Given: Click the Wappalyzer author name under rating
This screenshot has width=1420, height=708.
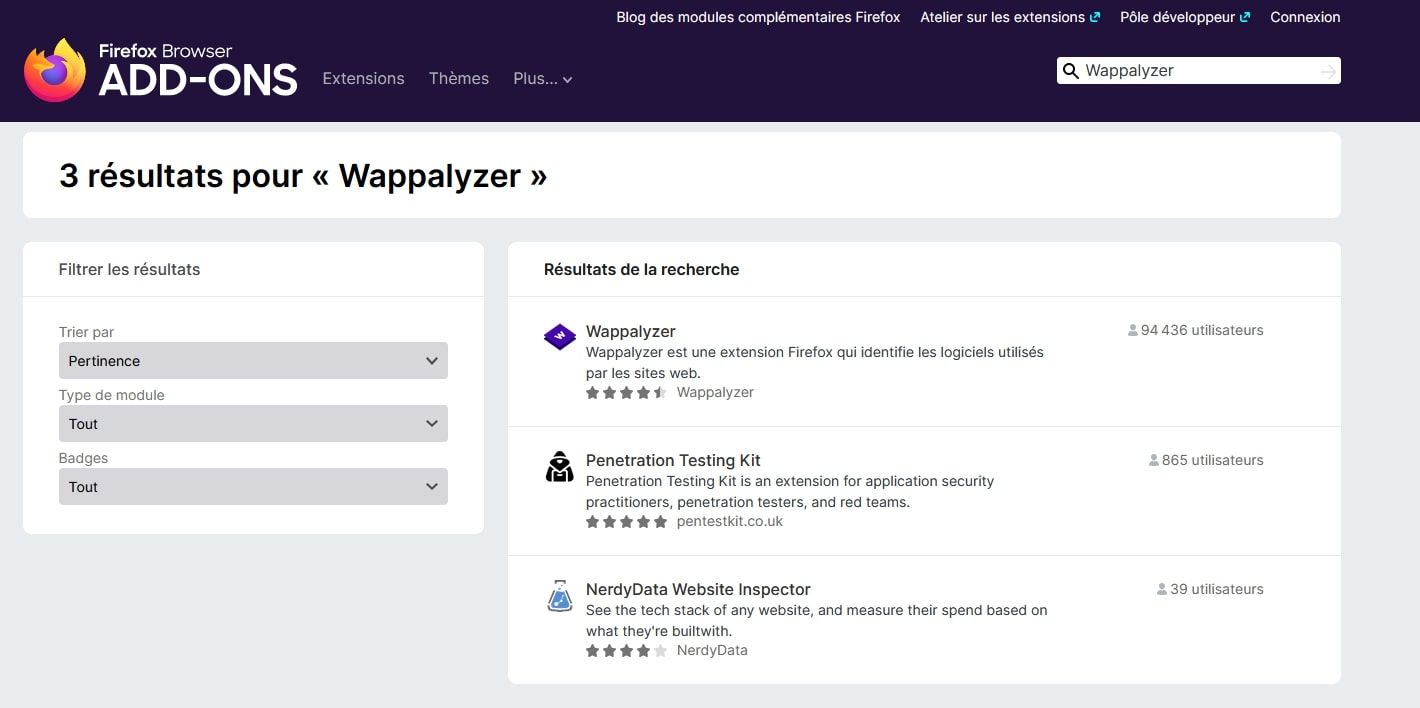Looking at the screenshot, I should click(715, 393).
